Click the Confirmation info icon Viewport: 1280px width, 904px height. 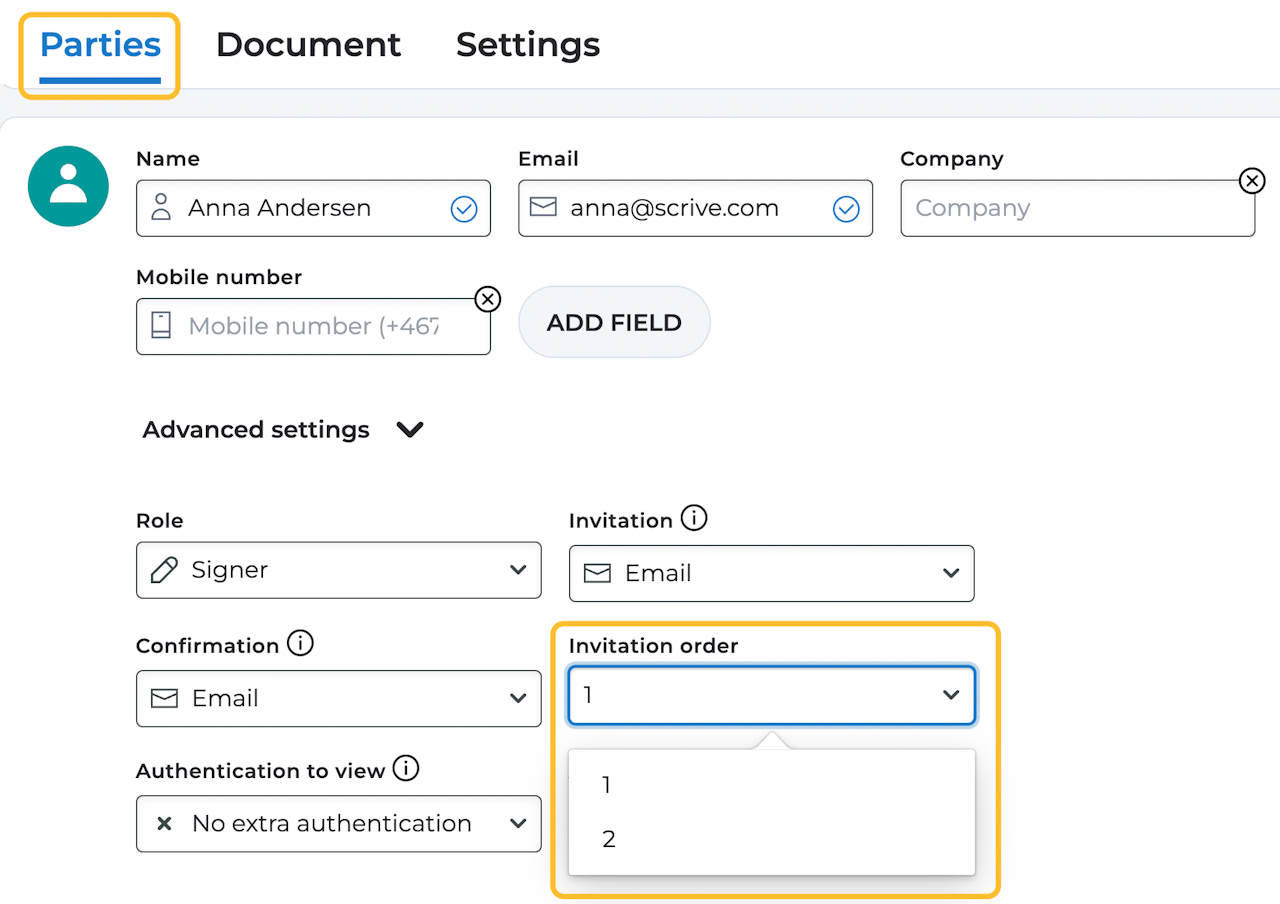tap(300, 644)
